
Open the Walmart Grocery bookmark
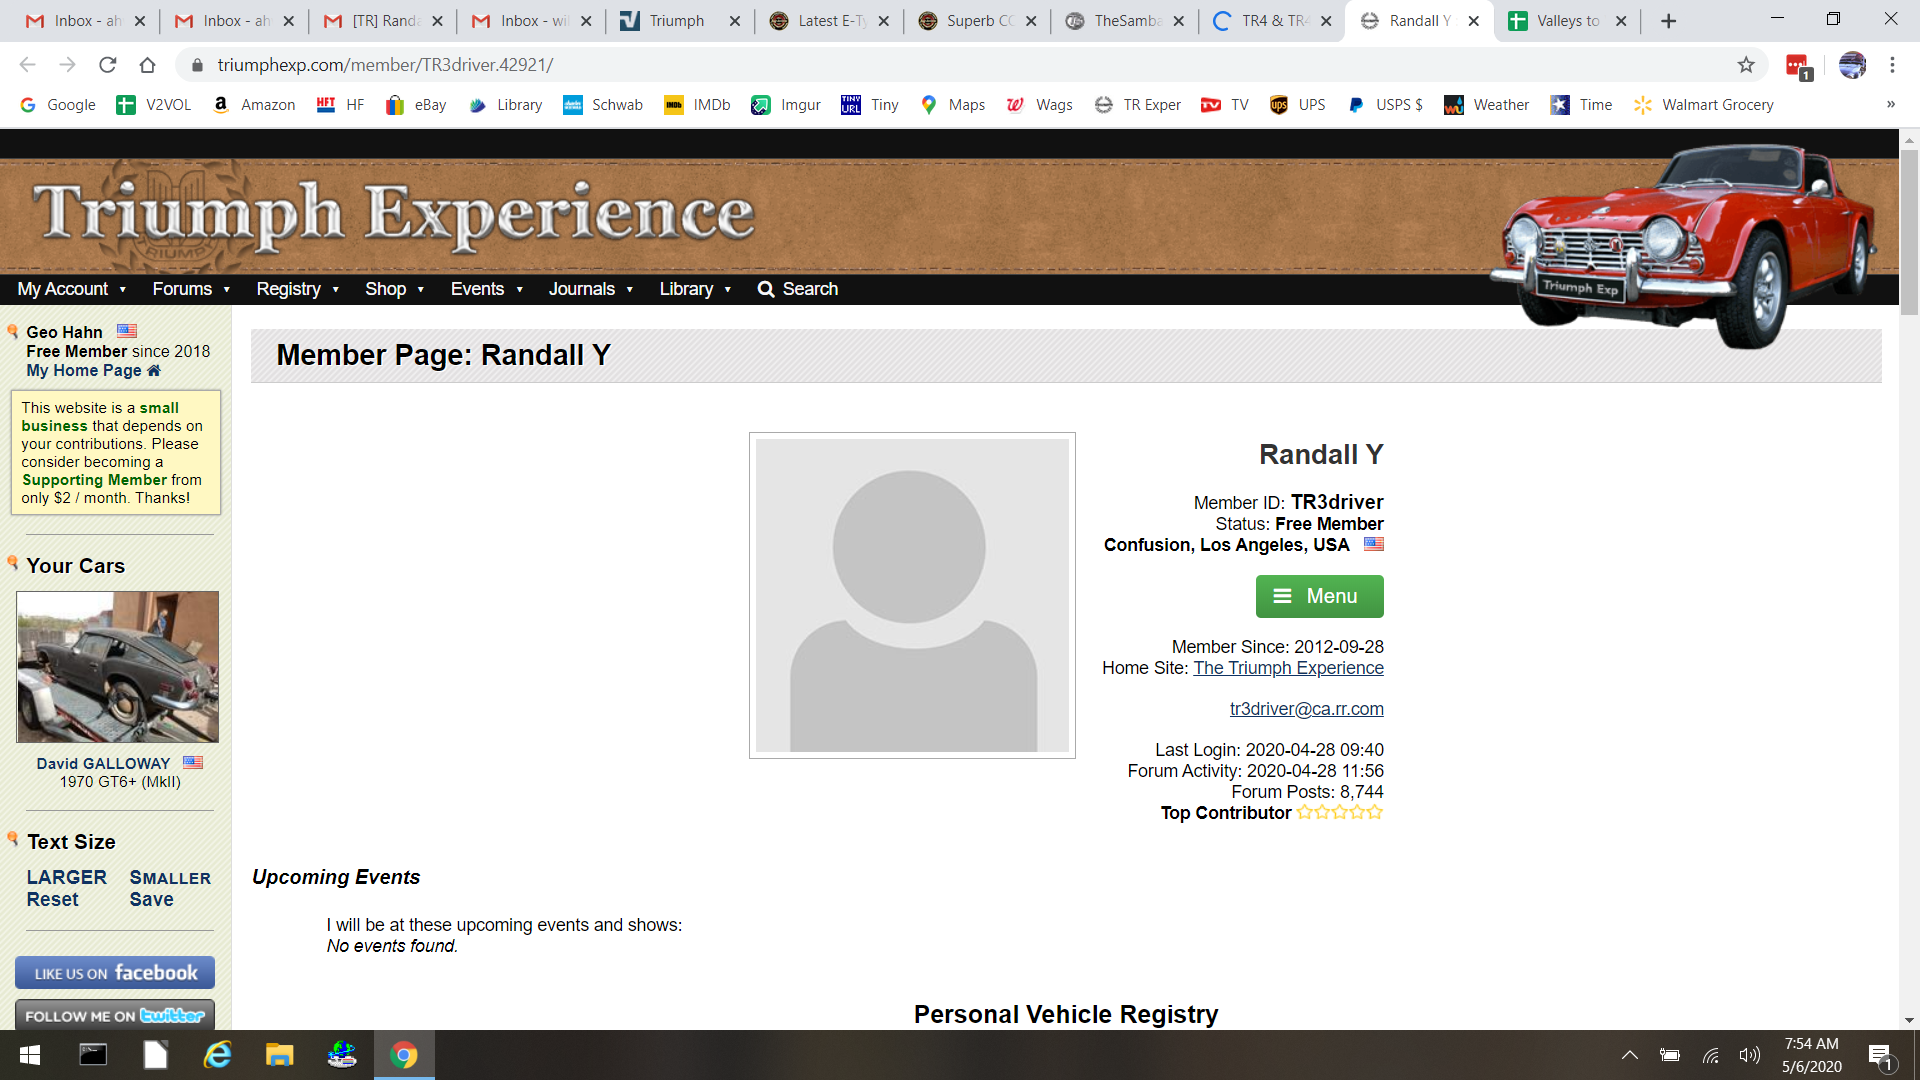pos(1703,105)
